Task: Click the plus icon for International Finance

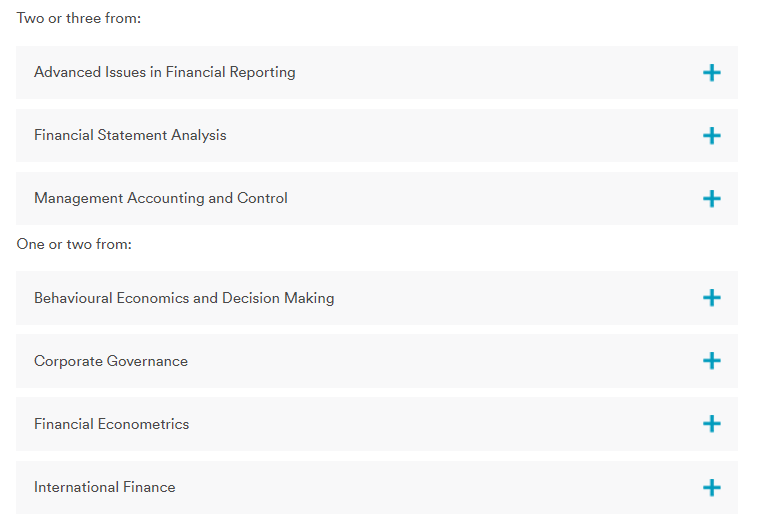Action: (x=712, y=488)
